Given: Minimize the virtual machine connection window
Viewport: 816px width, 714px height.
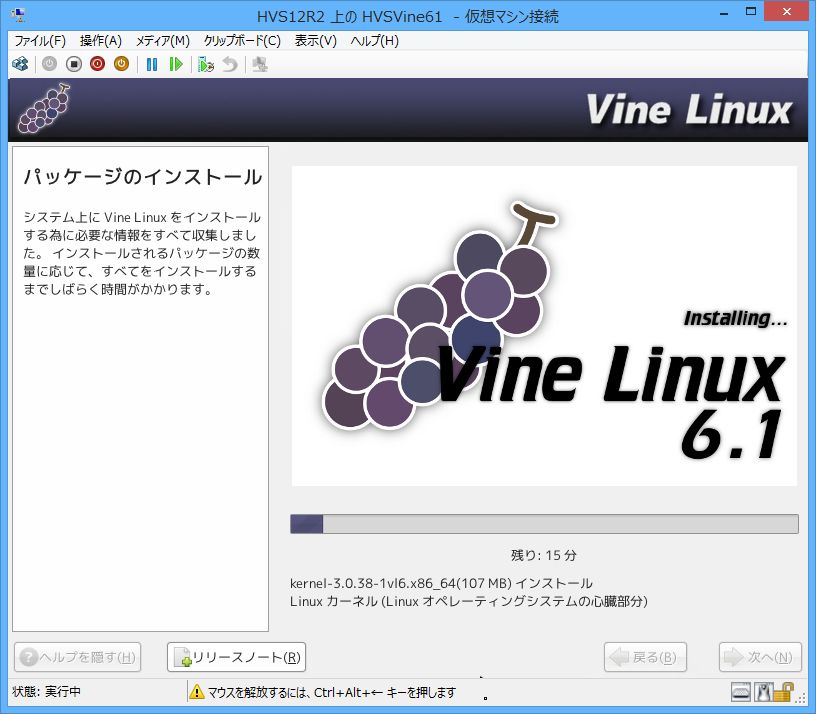Looking at the screenshot, I should click(723, 13).
